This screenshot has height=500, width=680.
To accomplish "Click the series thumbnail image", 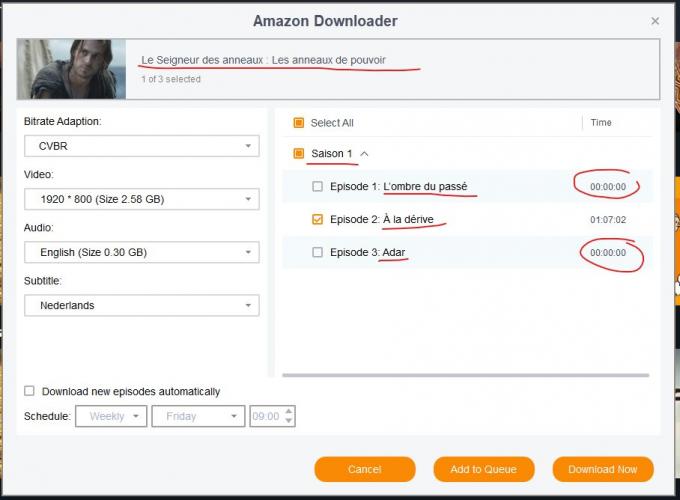I will [x=72, y=69].
